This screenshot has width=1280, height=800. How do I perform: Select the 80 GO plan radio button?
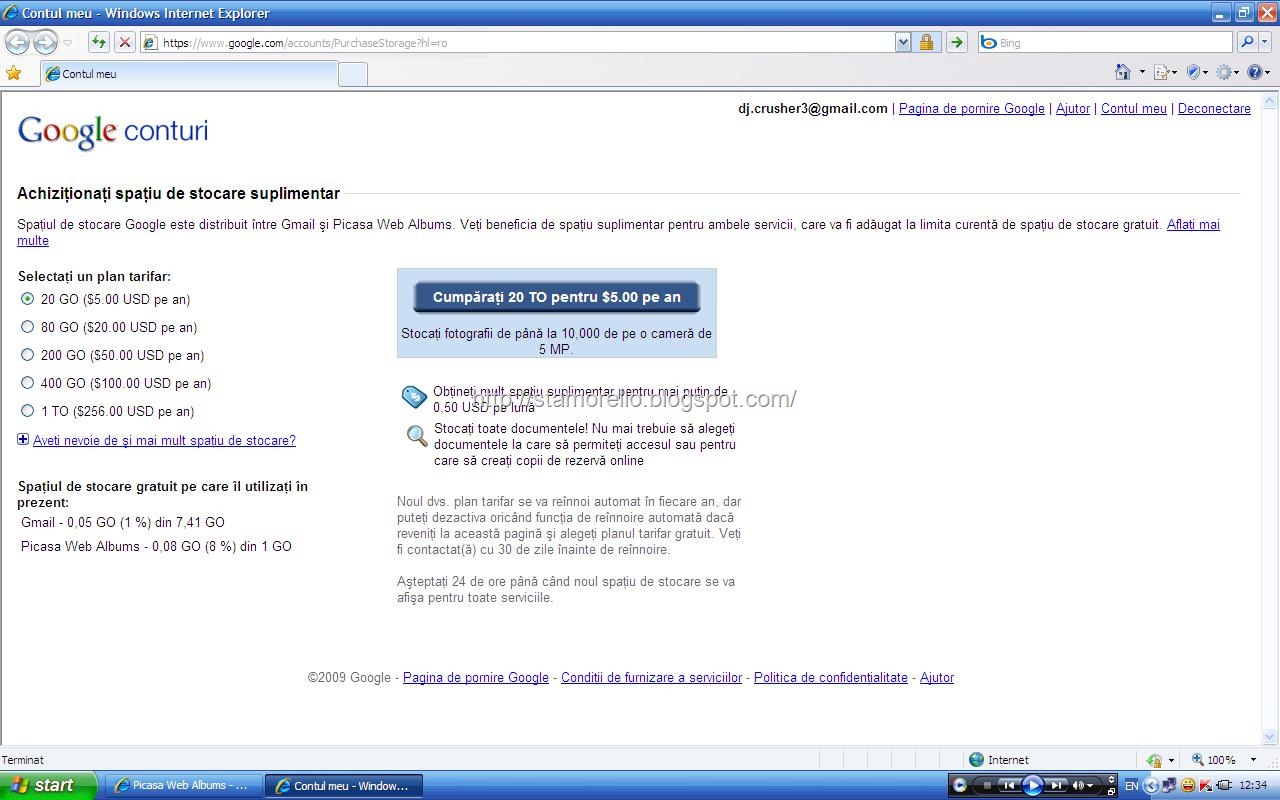(x=27, y=326)
